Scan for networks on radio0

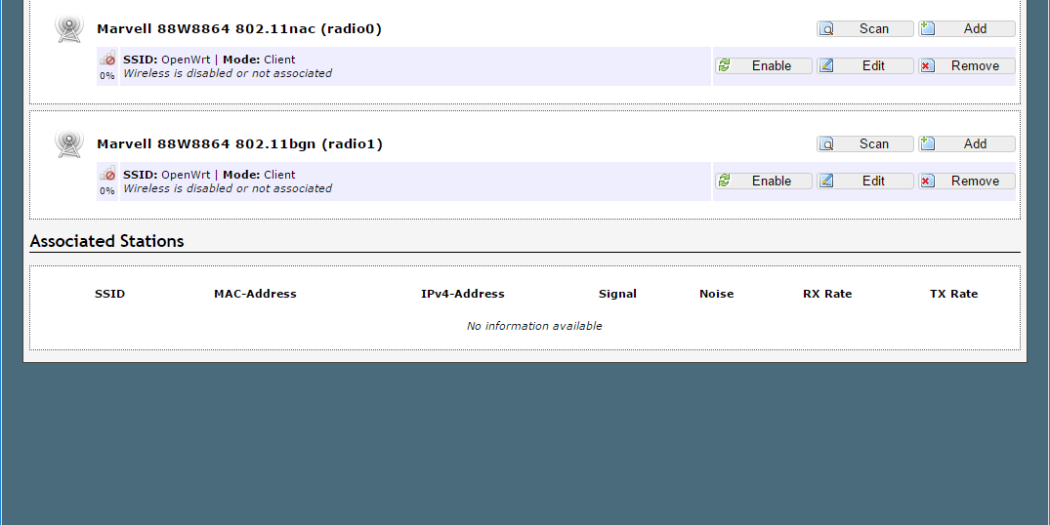tap(865, 29)
